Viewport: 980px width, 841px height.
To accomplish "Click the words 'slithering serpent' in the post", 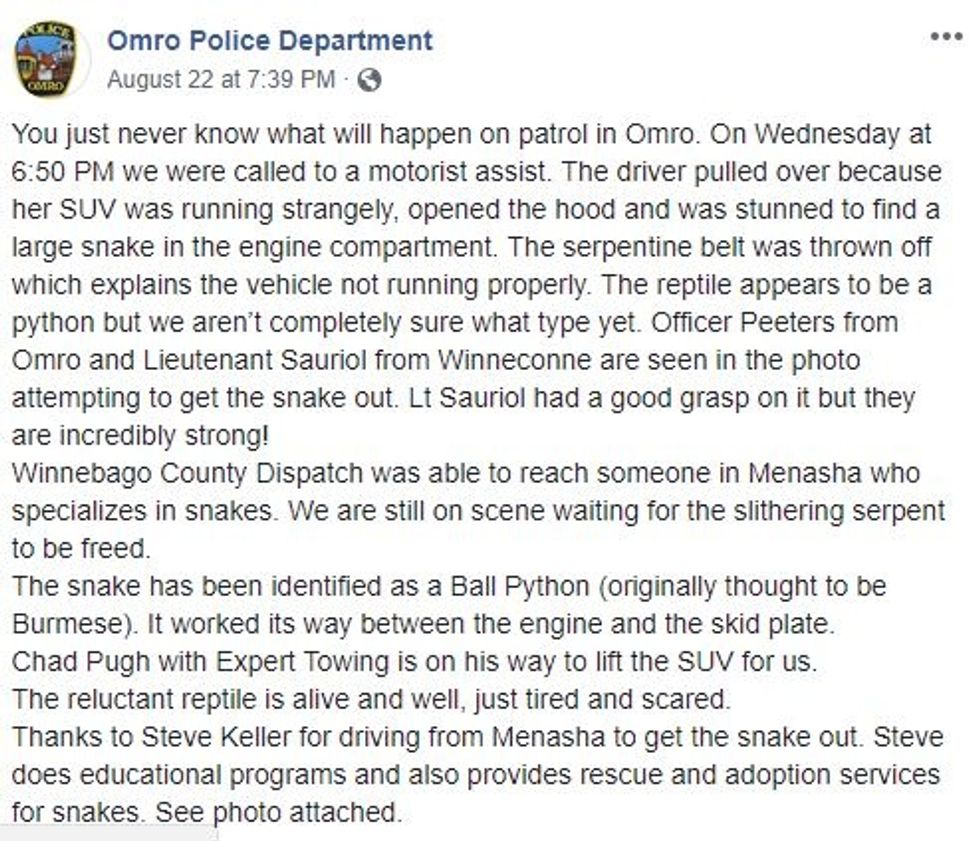I will [x=816, y=511].
